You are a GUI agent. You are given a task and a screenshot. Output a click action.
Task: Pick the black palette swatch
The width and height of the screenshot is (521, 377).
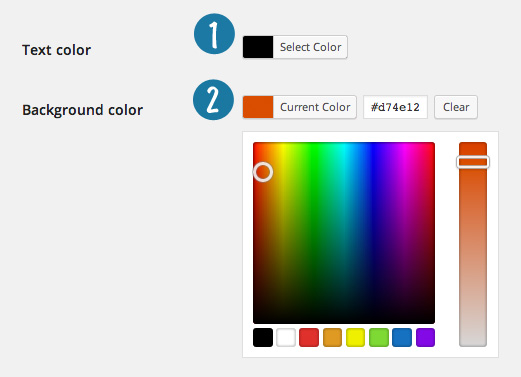(x=263, y=337)
